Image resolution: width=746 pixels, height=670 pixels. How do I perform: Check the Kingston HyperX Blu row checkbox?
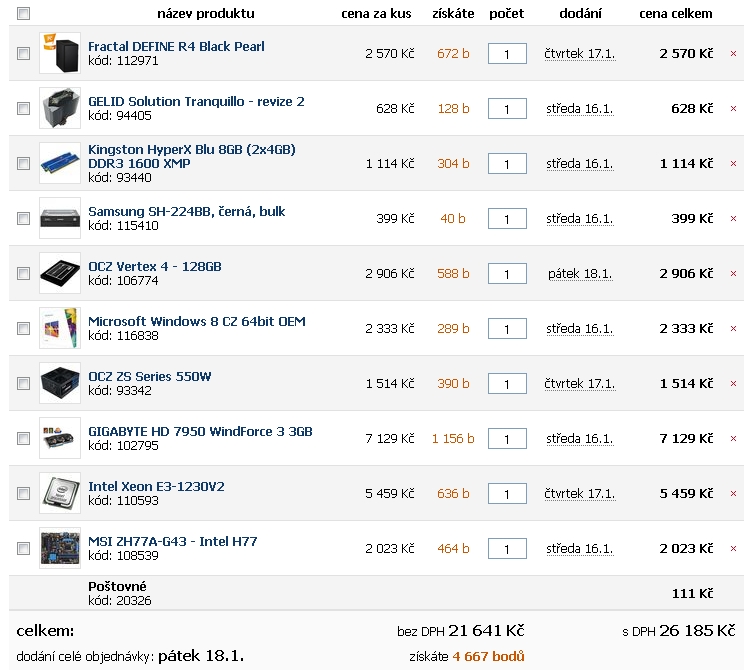click(x=23, y=163)
